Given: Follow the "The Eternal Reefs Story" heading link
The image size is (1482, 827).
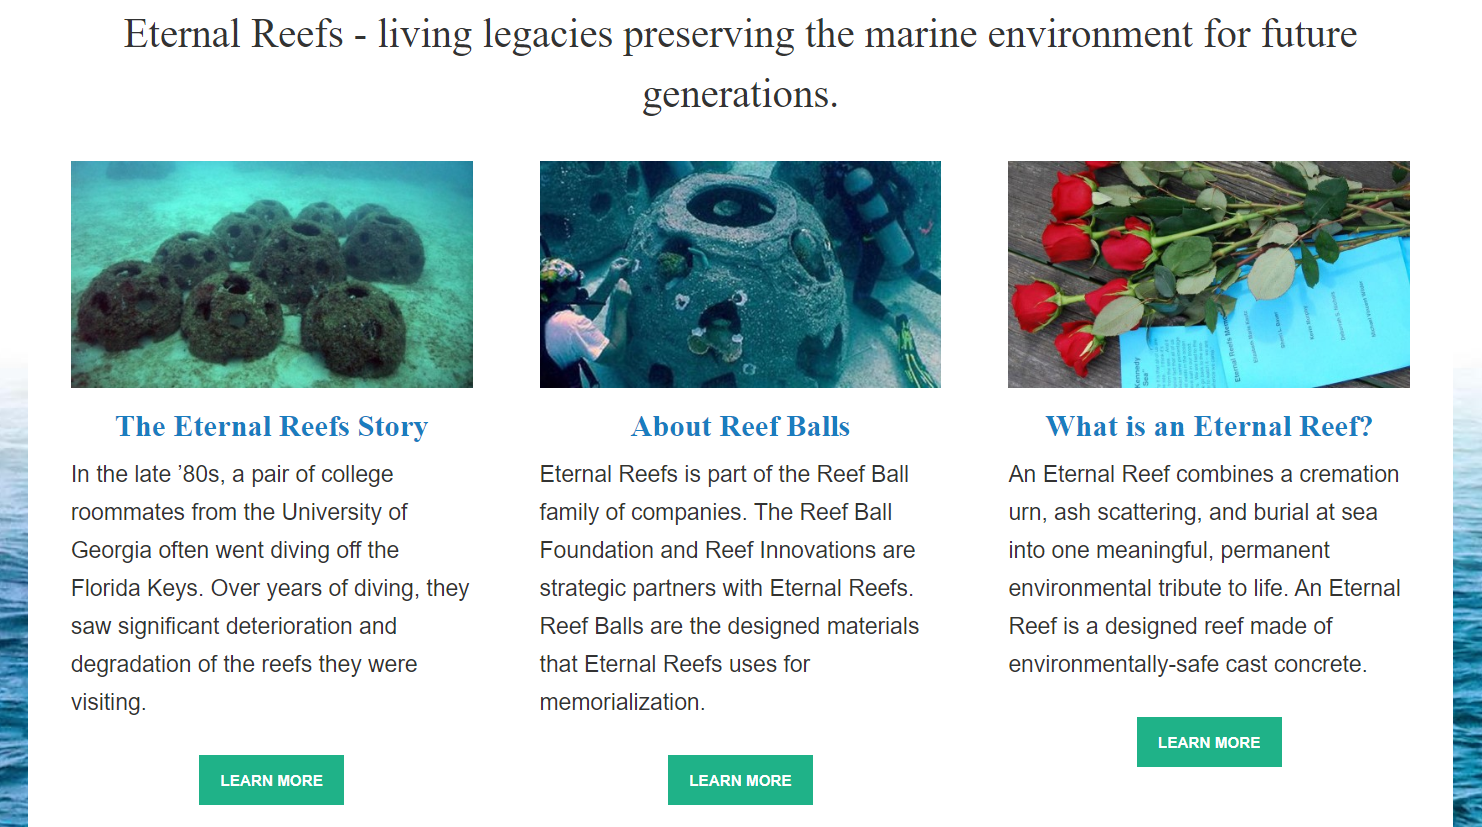Looking at the screenshot, I should [x=272, y=427].
